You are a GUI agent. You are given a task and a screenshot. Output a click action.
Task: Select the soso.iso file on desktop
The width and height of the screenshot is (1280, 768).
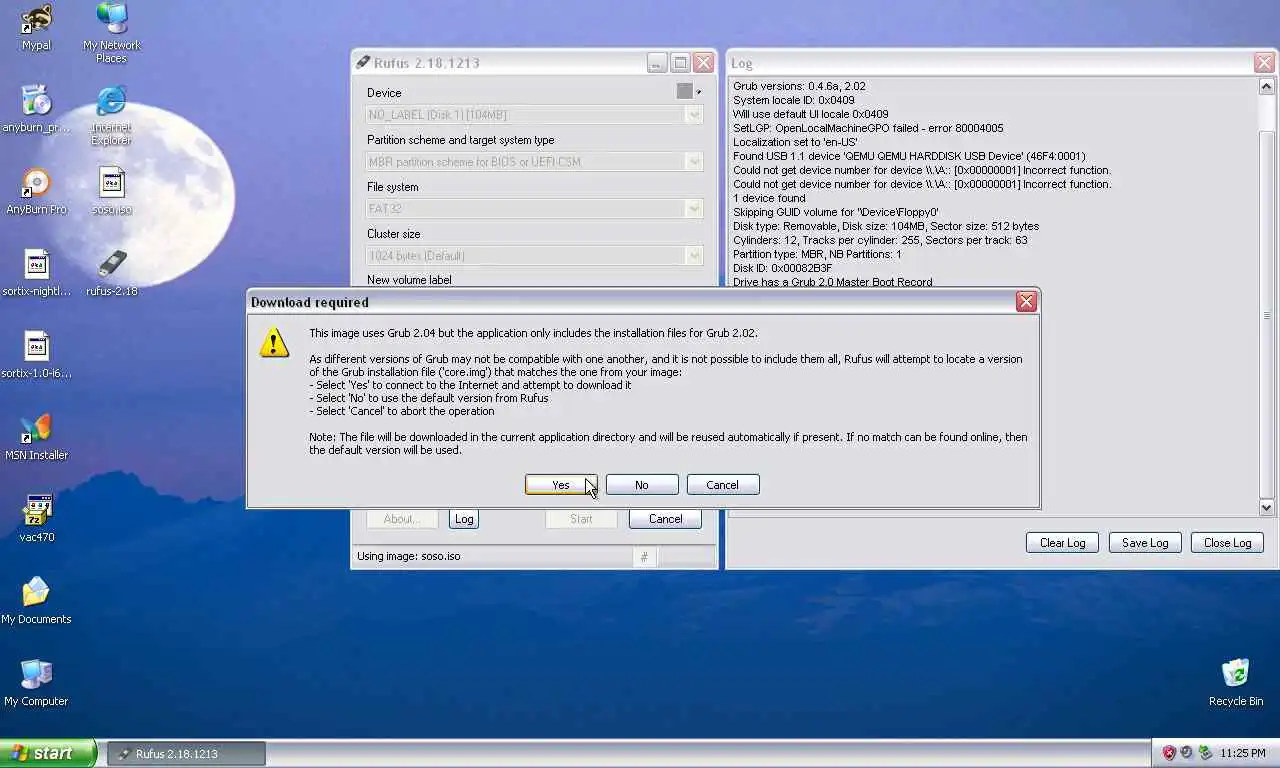(112, 191)
